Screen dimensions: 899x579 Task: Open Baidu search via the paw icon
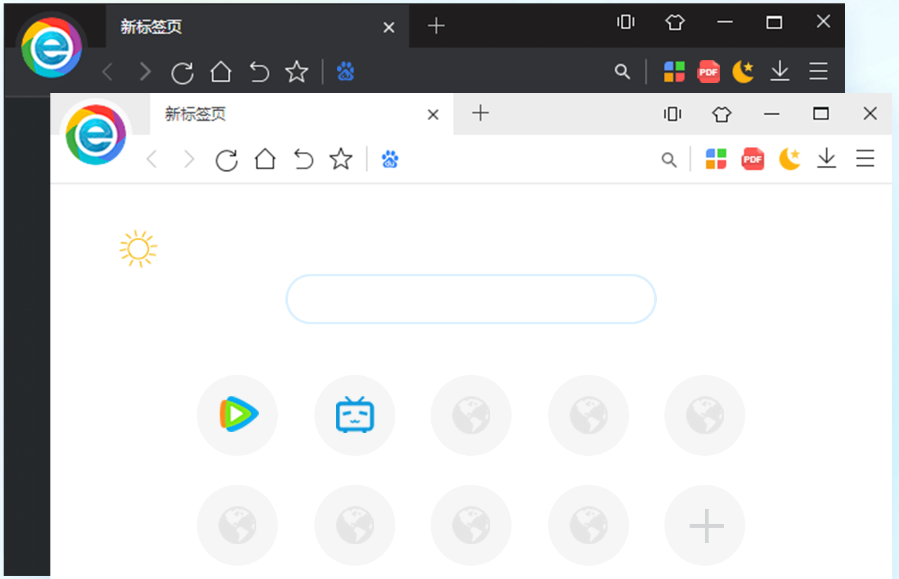click(x=389, y=159)
